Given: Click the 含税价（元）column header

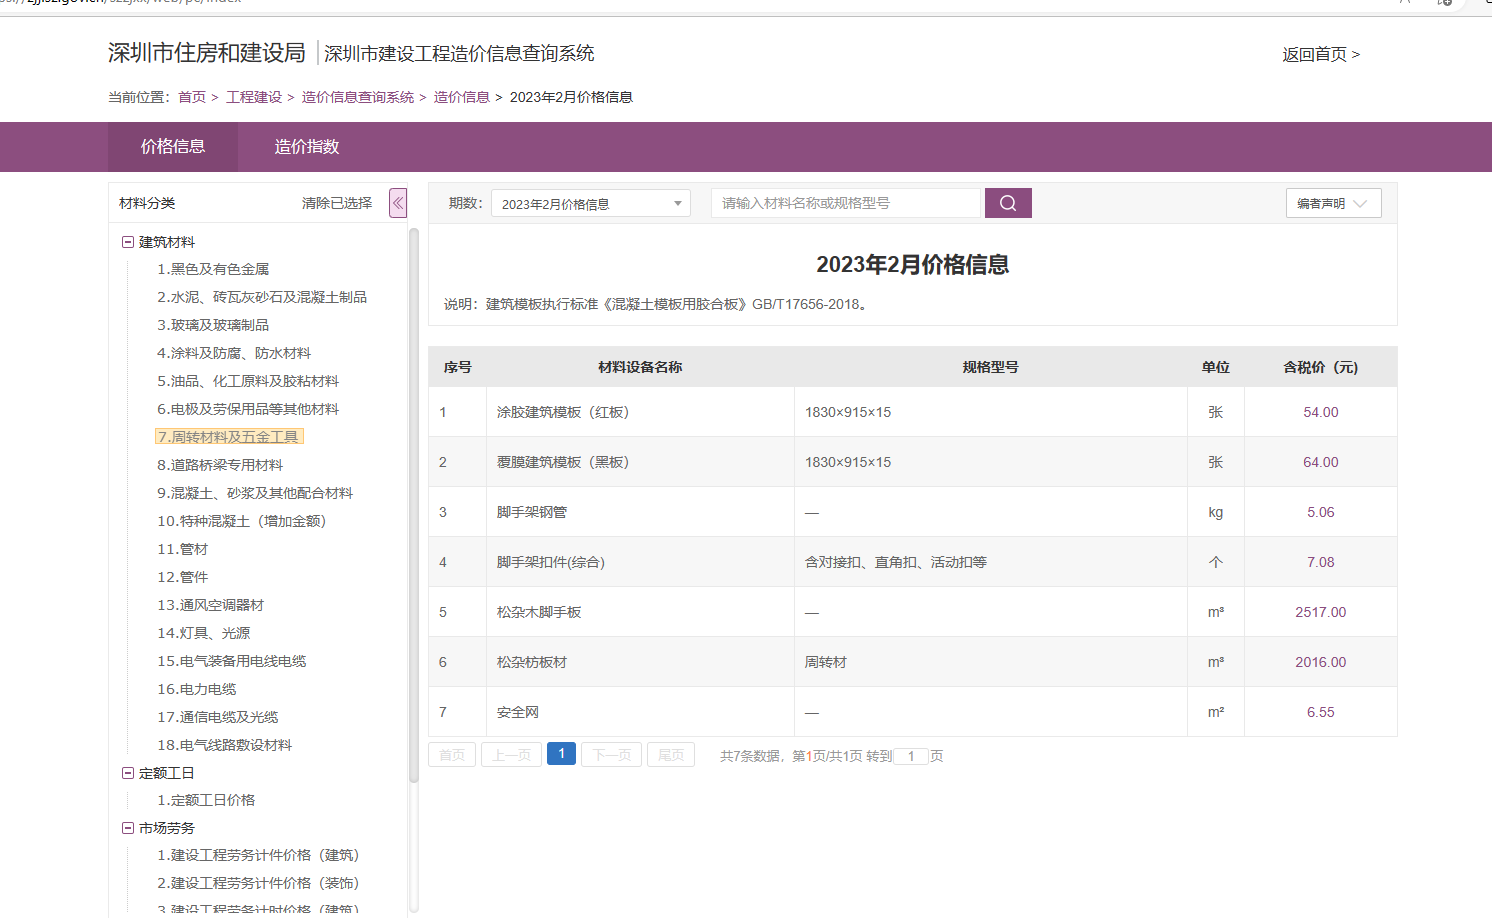Looking at the screenshot, I should 1321,367.
